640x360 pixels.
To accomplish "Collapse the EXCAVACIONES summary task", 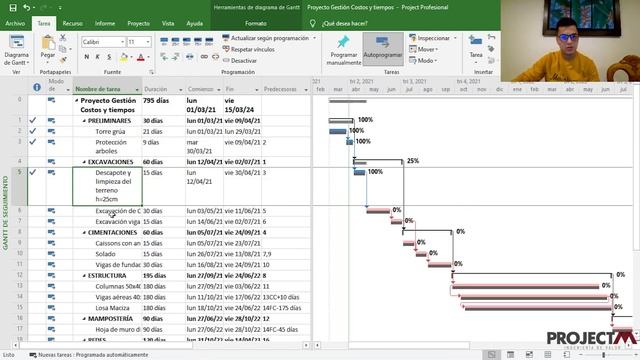I will pyautogui.click(x=84, y=162).
